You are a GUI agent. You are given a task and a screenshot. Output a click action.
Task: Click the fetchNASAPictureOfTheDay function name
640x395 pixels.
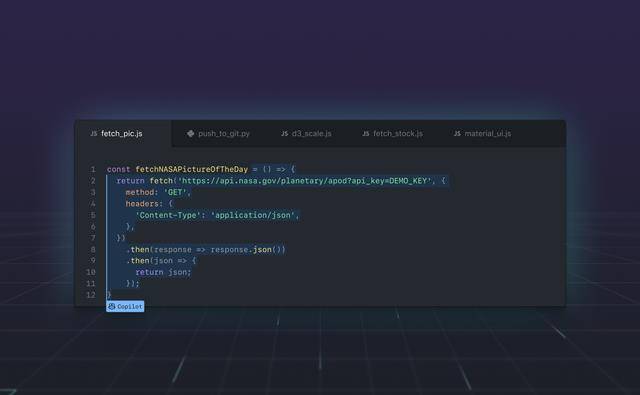[x=191, y=169]
